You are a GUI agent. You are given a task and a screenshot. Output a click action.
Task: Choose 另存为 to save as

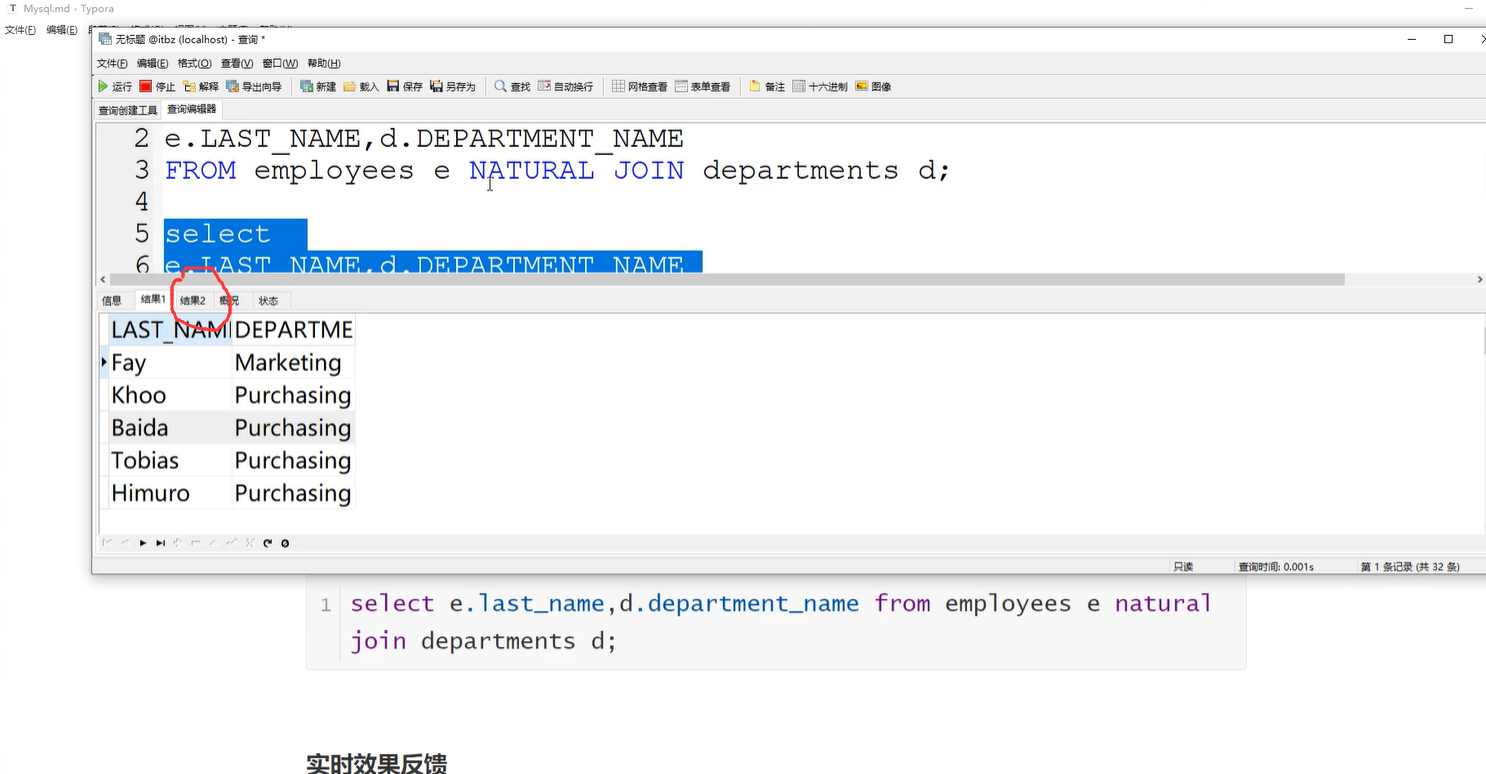453,87
